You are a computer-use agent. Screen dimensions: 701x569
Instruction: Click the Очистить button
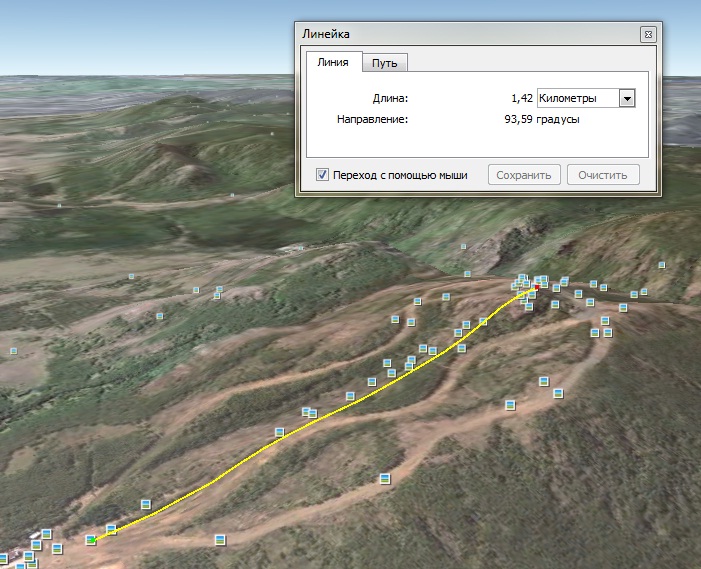[x=603, y=175]
